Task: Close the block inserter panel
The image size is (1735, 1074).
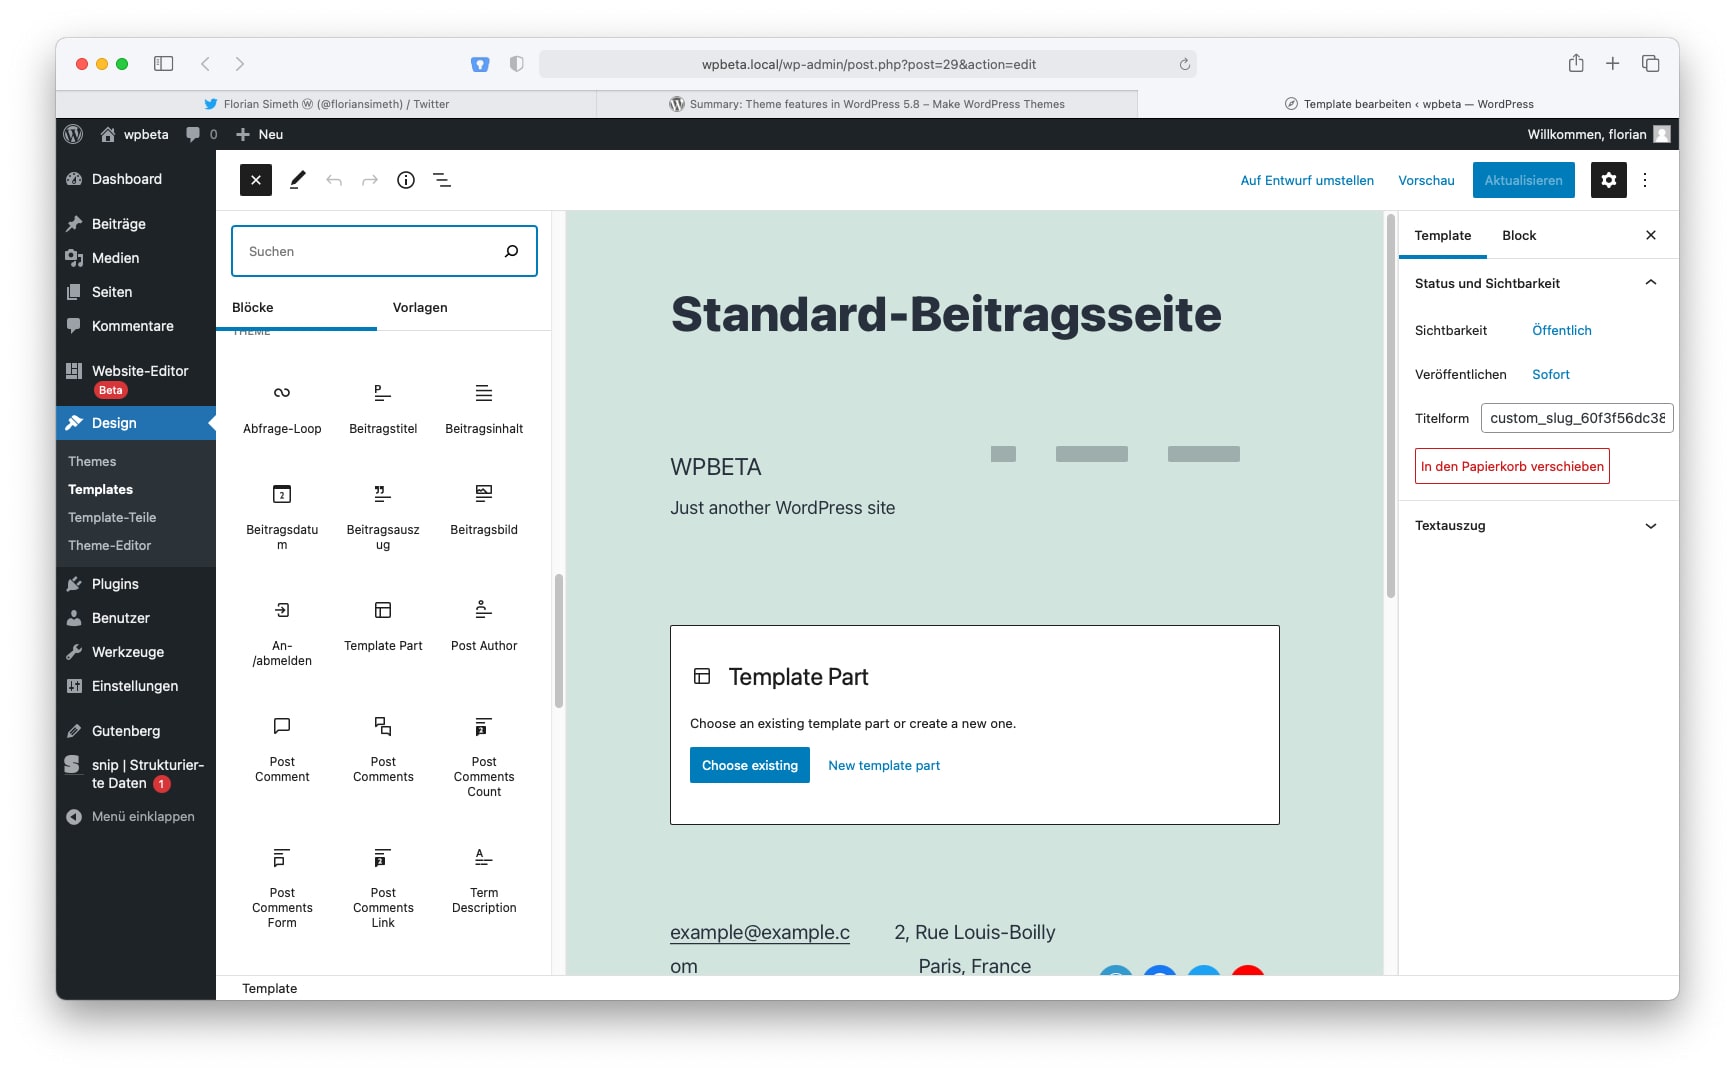Action: point(256,180)
